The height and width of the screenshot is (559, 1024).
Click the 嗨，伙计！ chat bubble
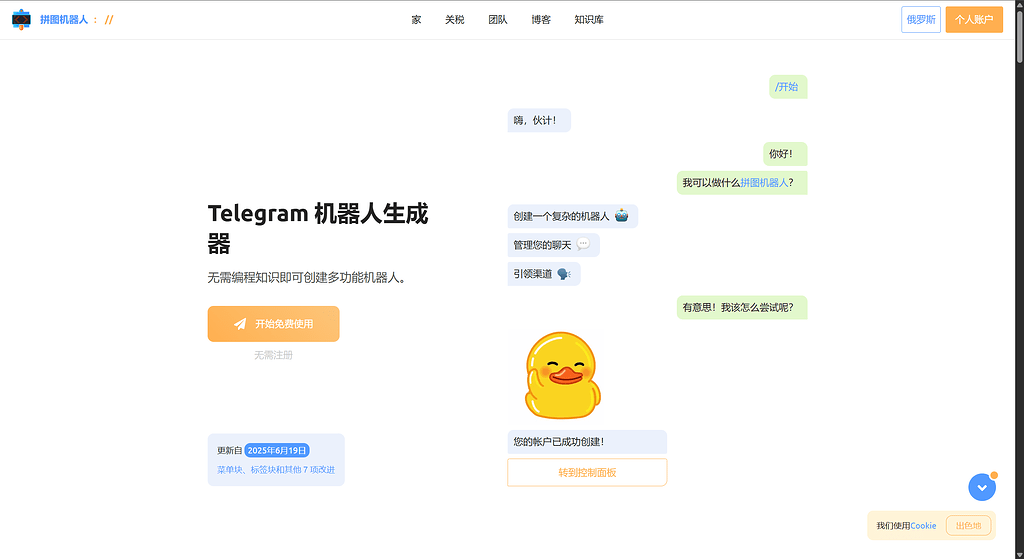coord(539,120)
